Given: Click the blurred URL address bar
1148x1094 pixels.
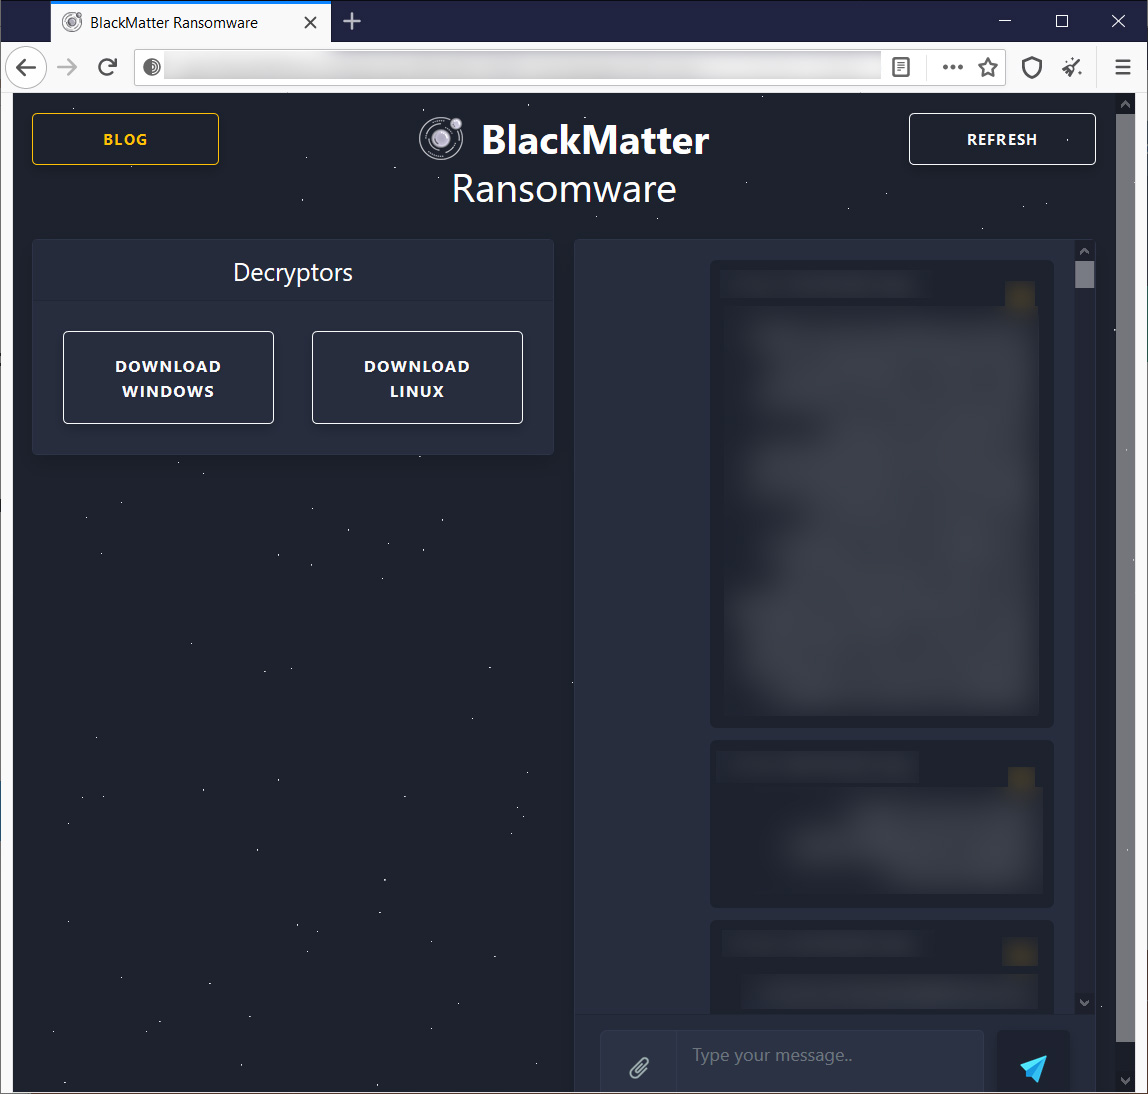Looking at the screenshot, I should (521, 67).
